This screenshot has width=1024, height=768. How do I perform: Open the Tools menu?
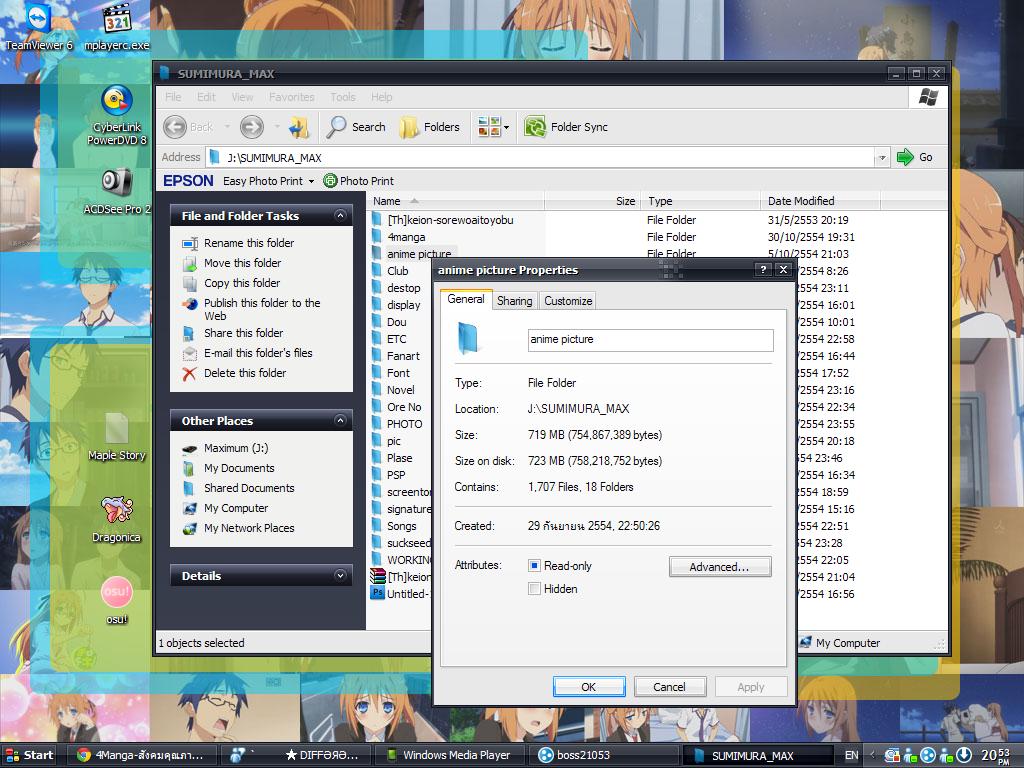click(x=343, y=97)
